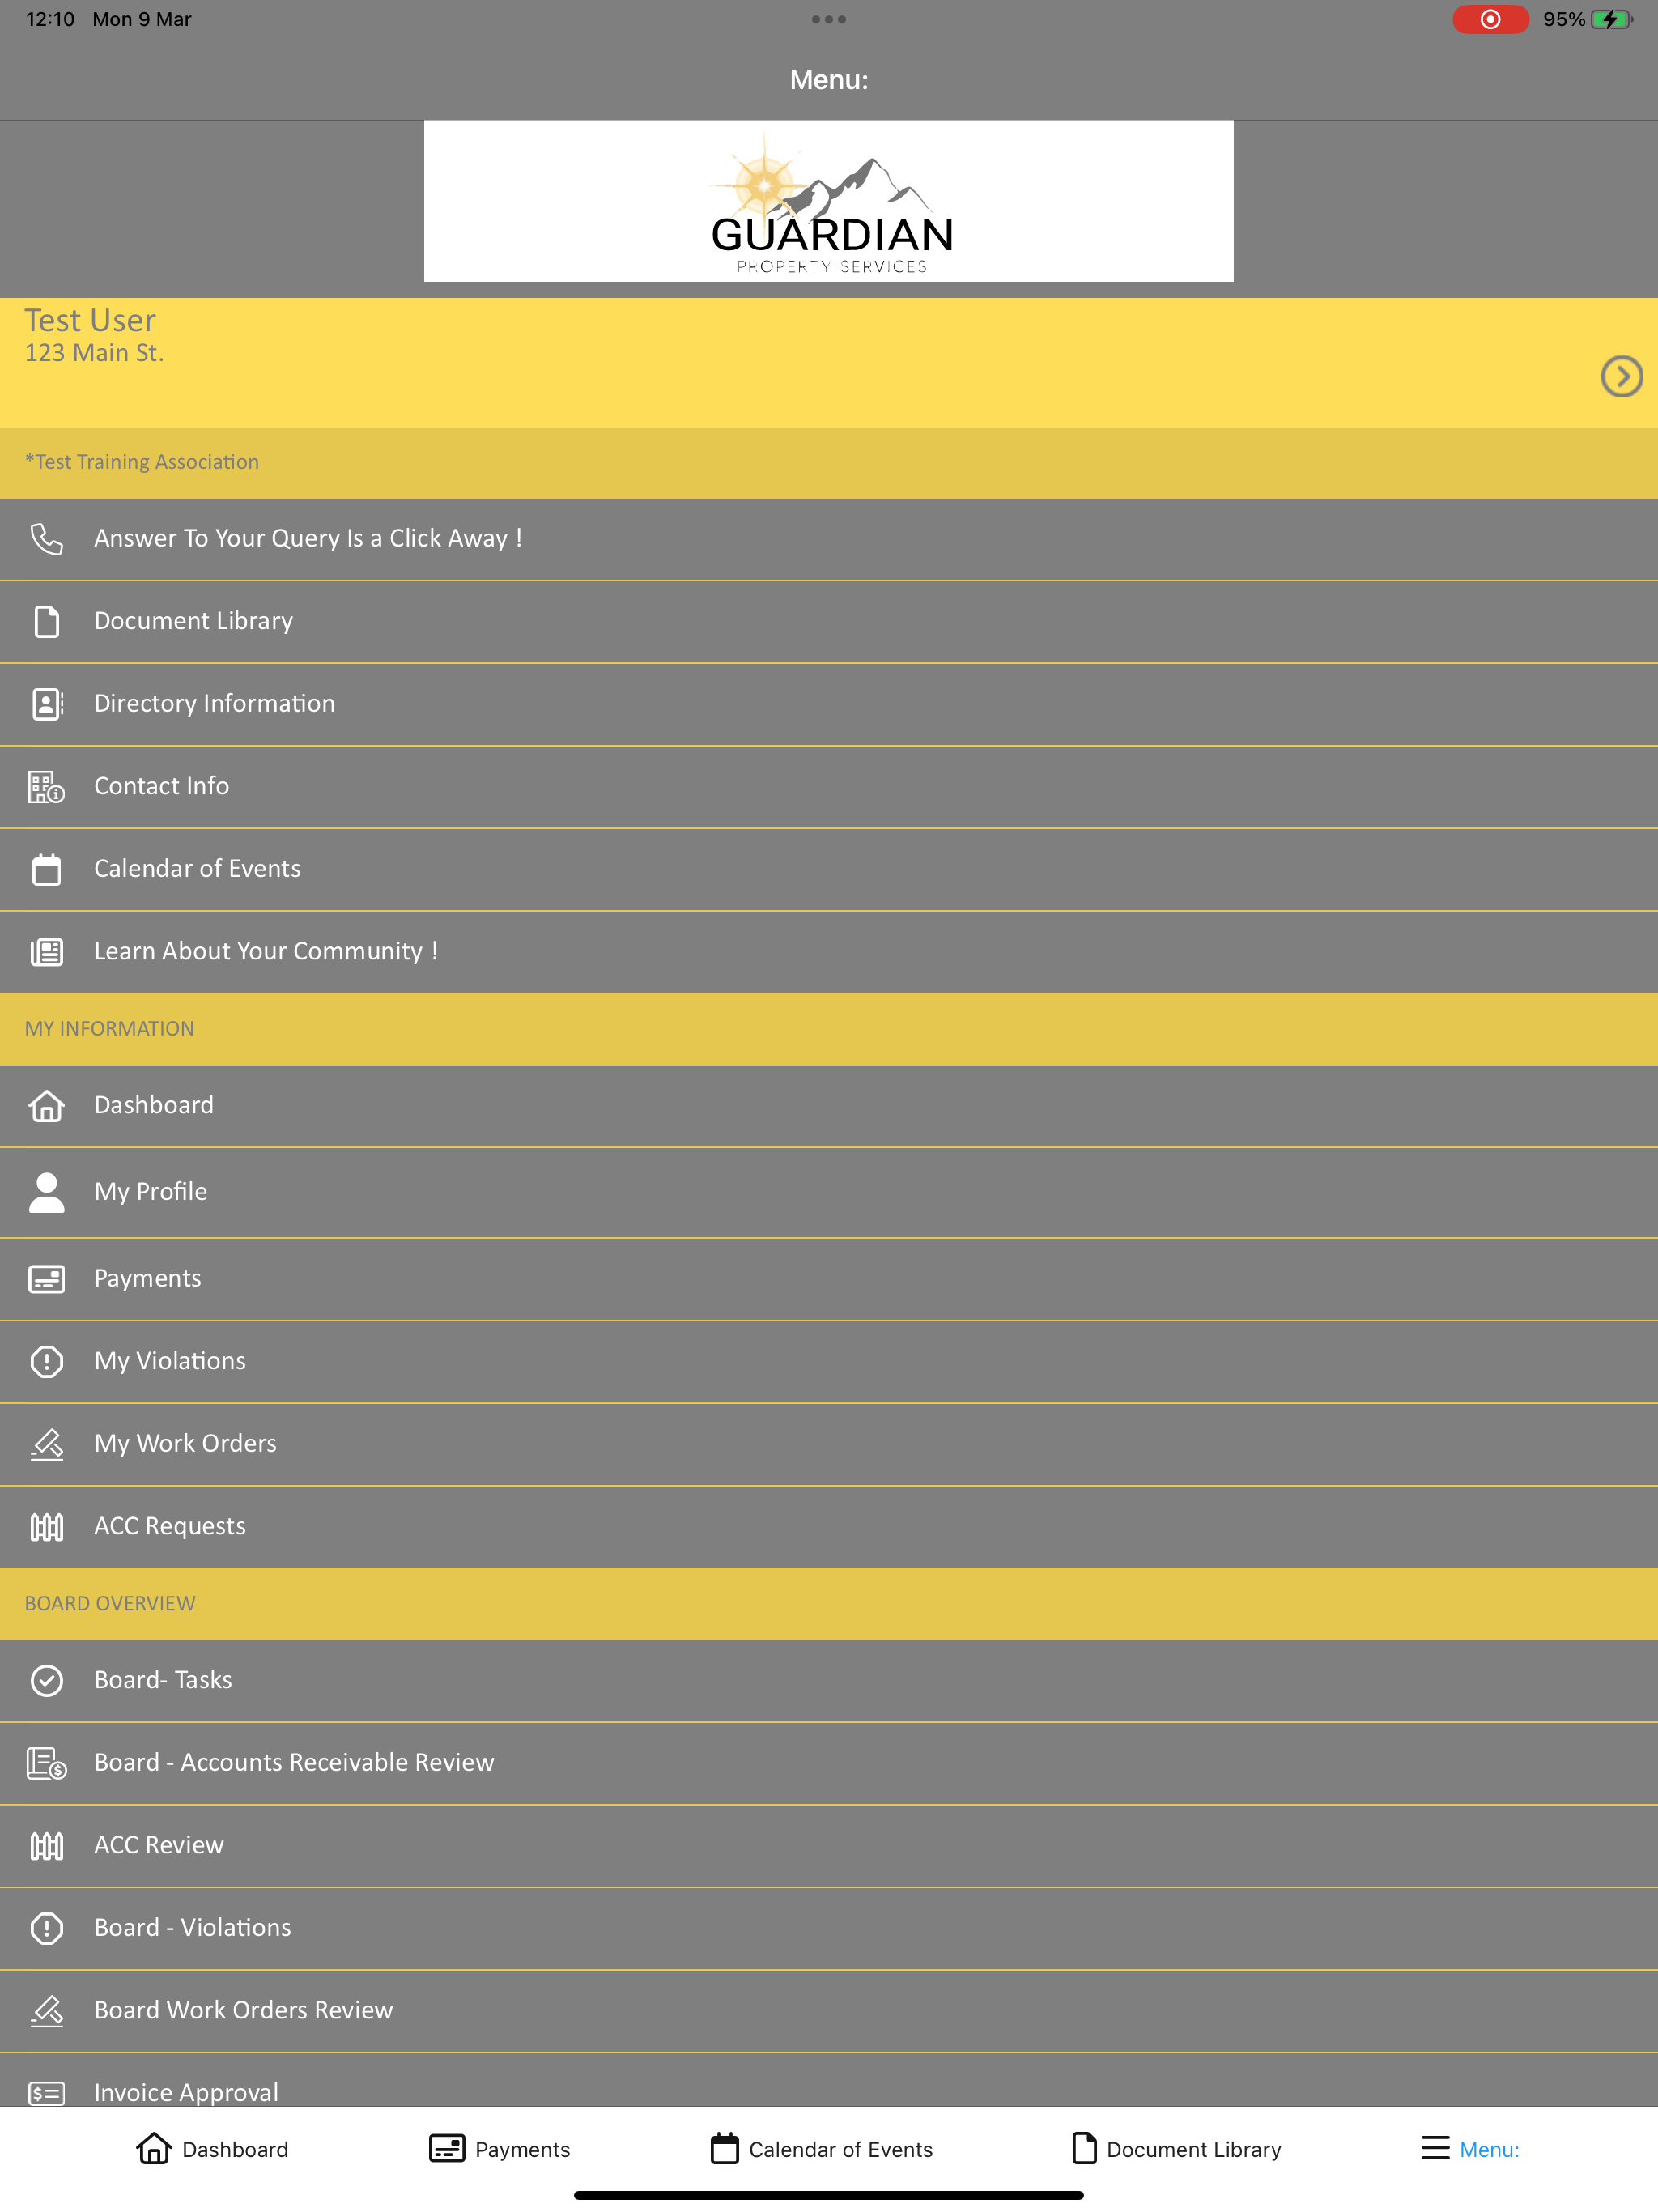Switch to the Payments tab in bottom bar

tap(499, 2148)
